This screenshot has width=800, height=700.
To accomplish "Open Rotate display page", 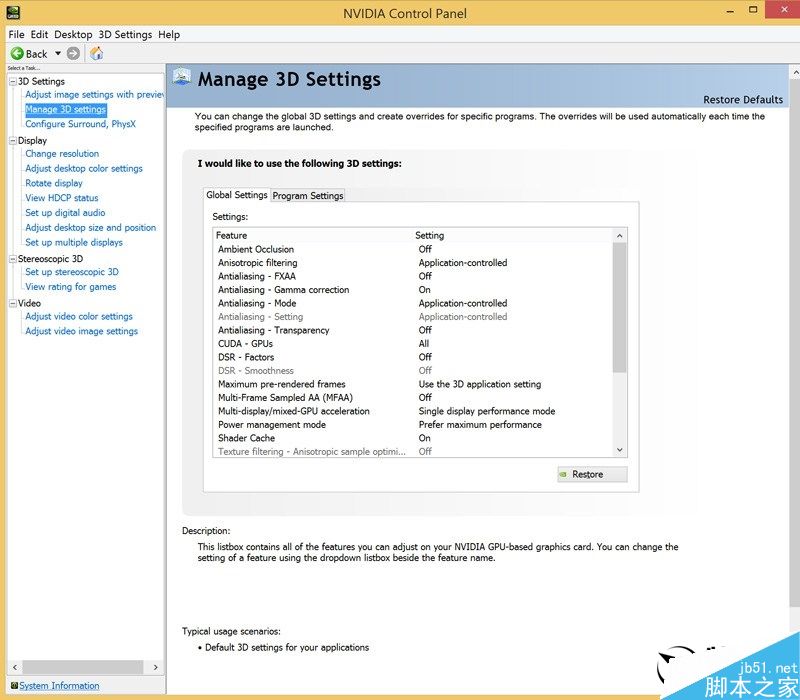I will (54, 183).
